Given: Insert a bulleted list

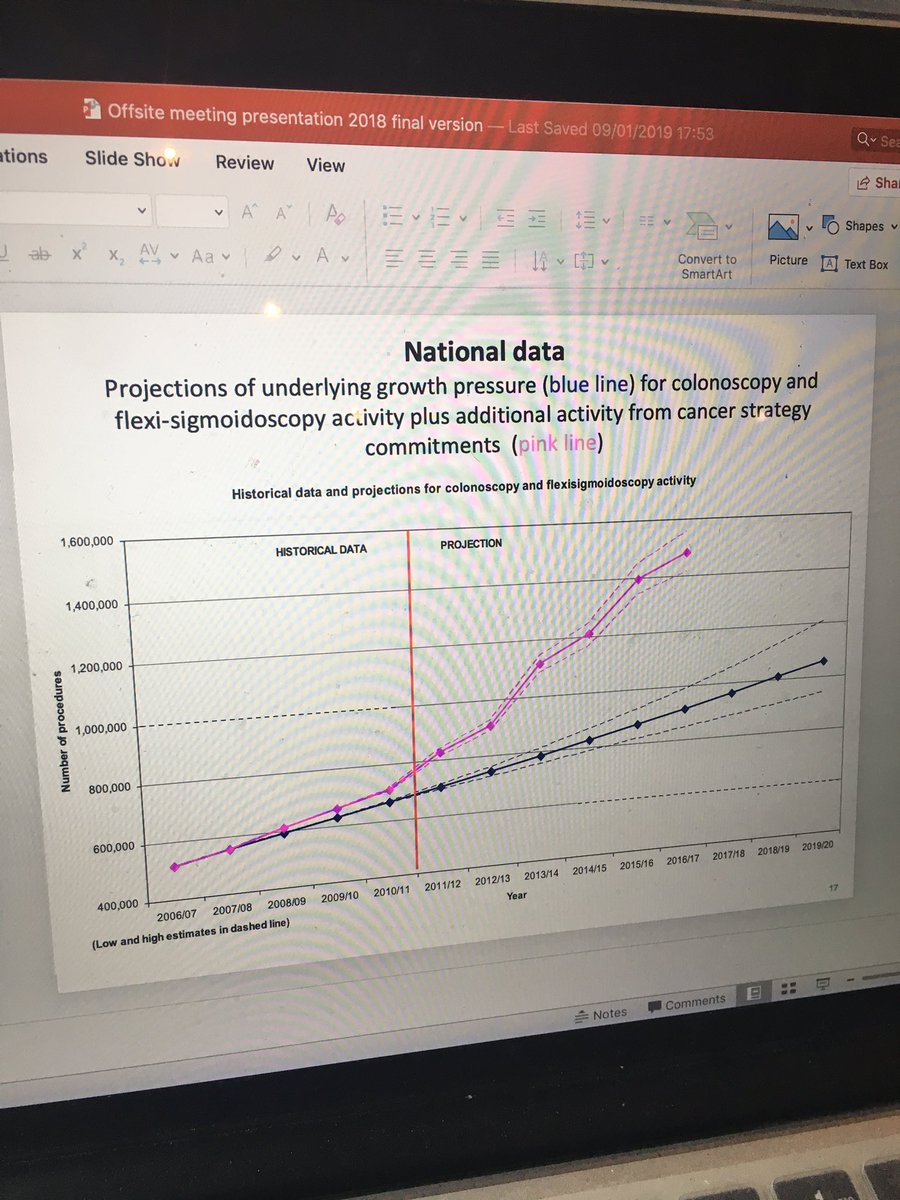Looking at the screenshot, I should click(x=392, y=215).
